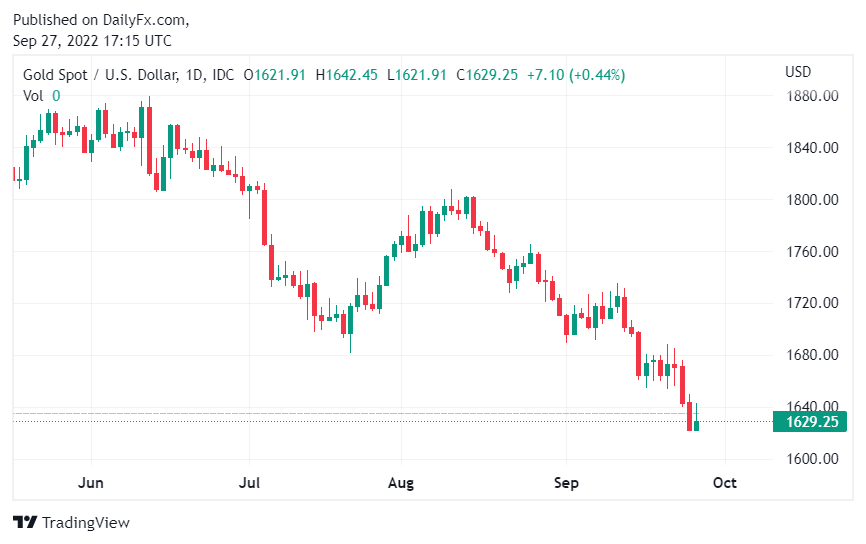Click the +7.10 (+0.44%) change value
Image resolution: width=866 pixels, height=544 pixels.
point(575,74)
